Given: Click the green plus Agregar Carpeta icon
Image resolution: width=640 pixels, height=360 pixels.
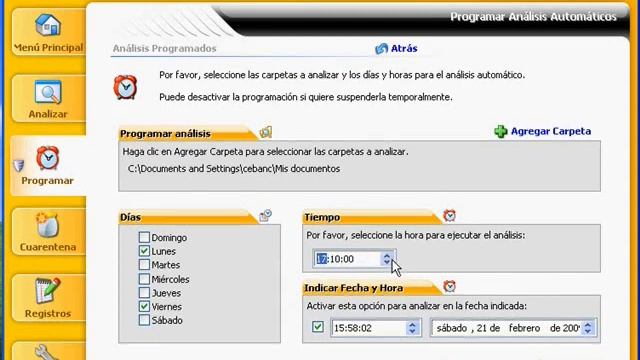Looking at the screenshot, I should pyautogui.click(x=501, y=131).
